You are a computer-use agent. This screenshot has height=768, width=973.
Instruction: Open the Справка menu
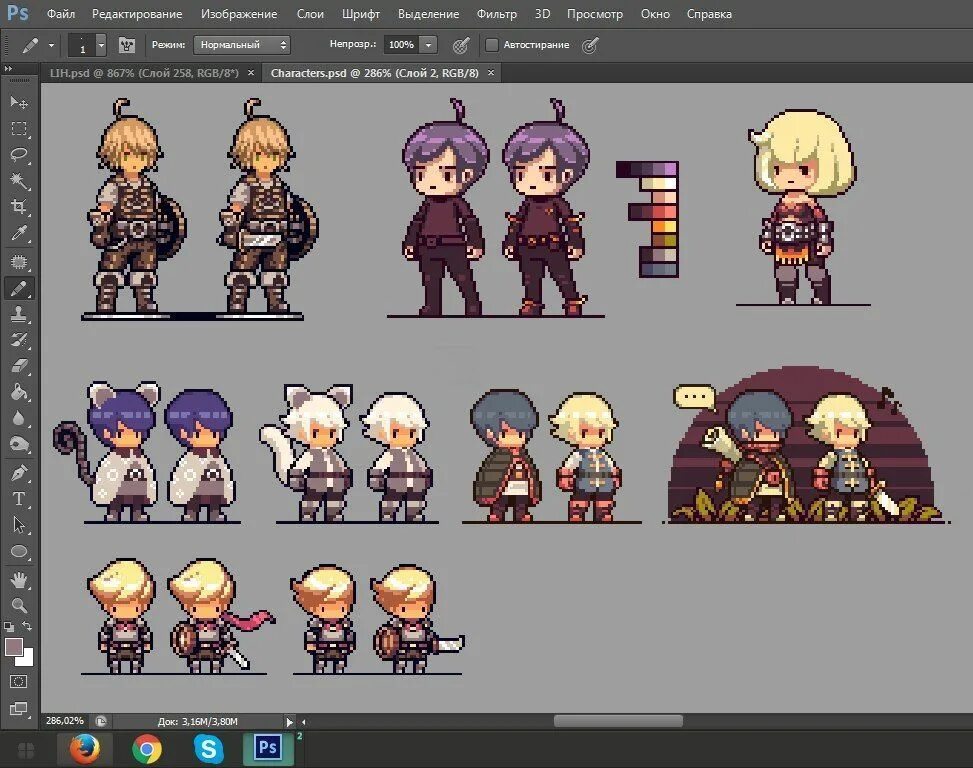709,14
